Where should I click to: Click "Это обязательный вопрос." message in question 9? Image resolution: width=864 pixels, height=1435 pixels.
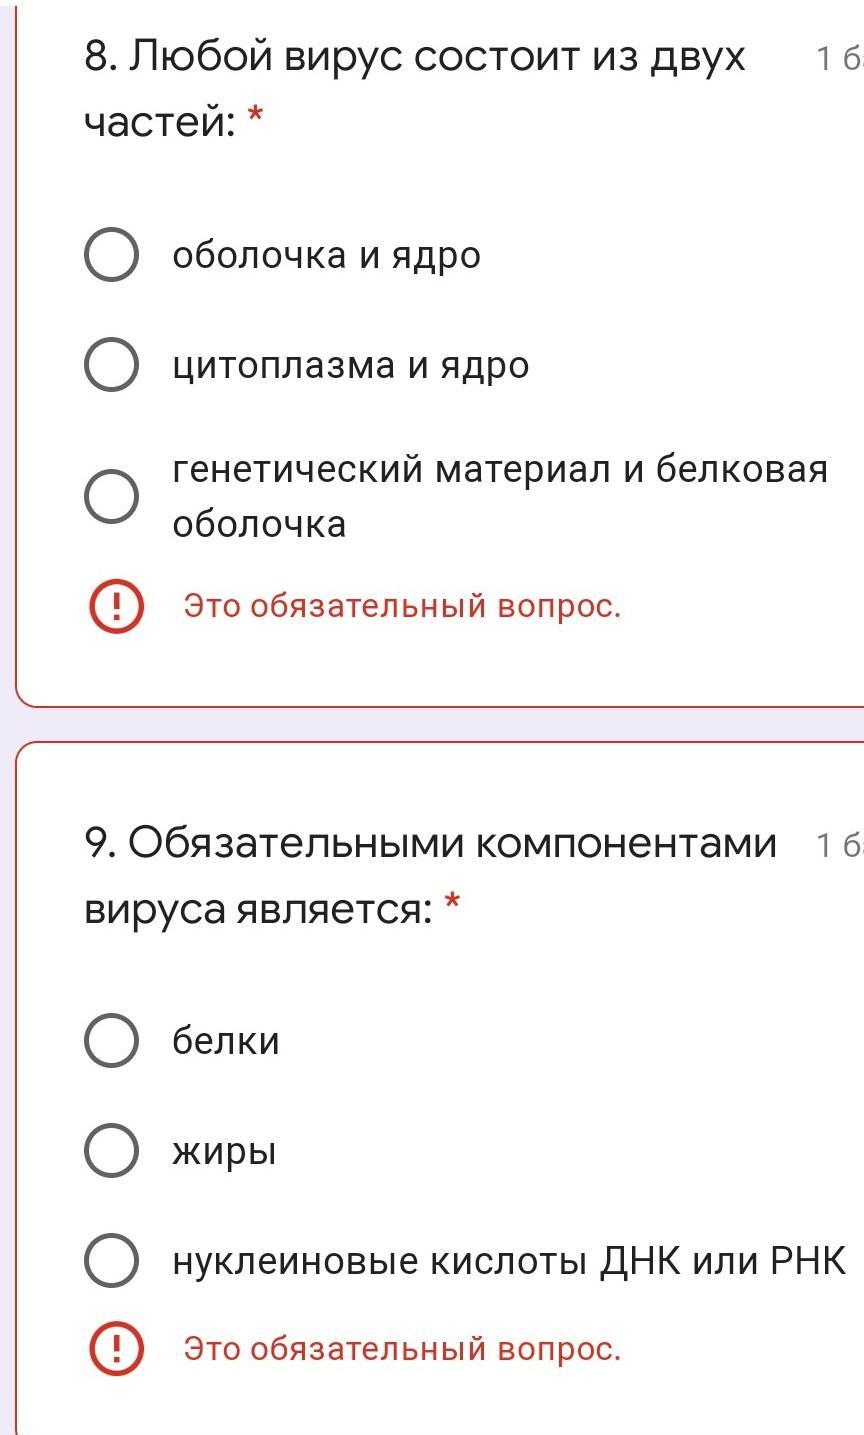click(402, 1349)
